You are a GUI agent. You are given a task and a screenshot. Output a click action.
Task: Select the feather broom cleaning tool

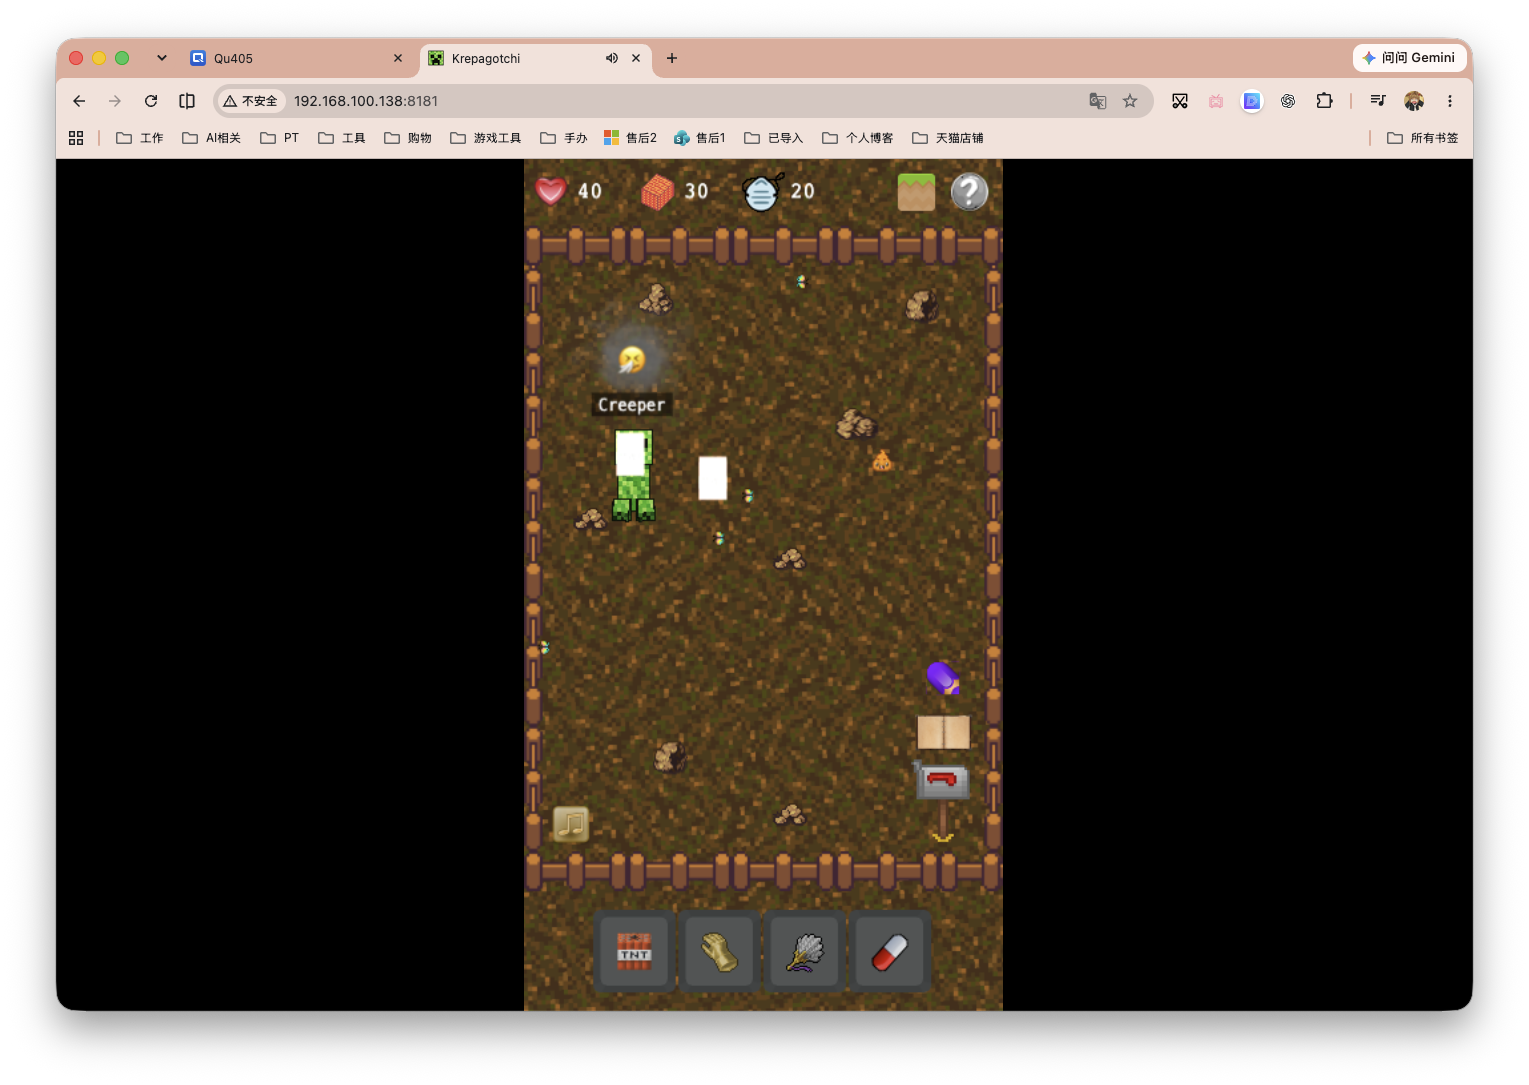(x=805, y=952)
